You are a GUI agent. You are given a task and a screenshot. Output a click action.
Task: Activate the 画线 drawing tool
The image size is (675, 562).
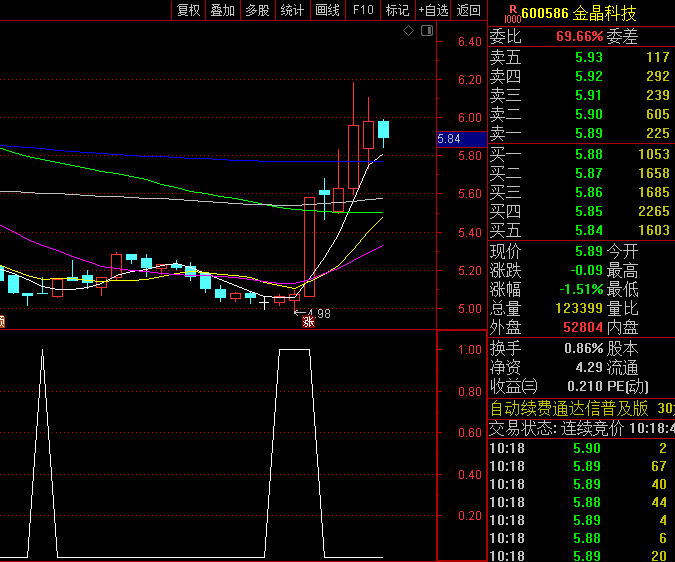[x=327, y=10]
